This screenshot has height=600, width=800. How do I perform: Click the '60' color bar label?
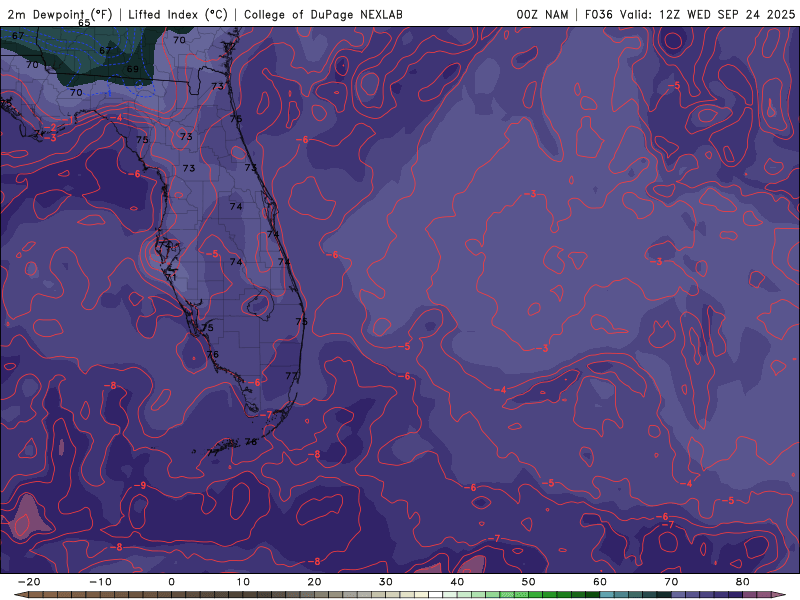point(600,582)
